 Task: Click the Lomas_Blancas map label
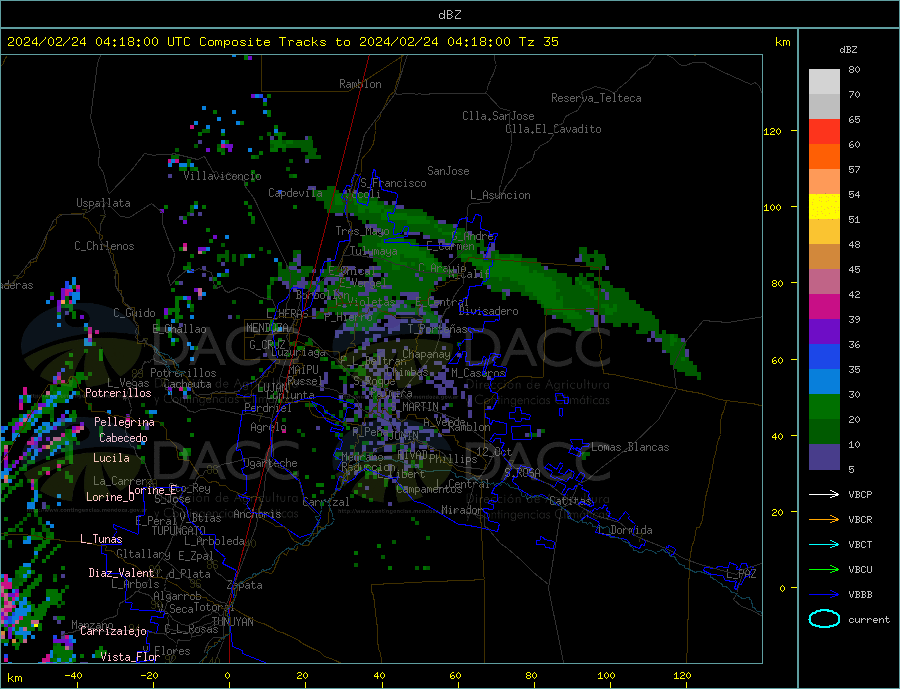[630, 447]
